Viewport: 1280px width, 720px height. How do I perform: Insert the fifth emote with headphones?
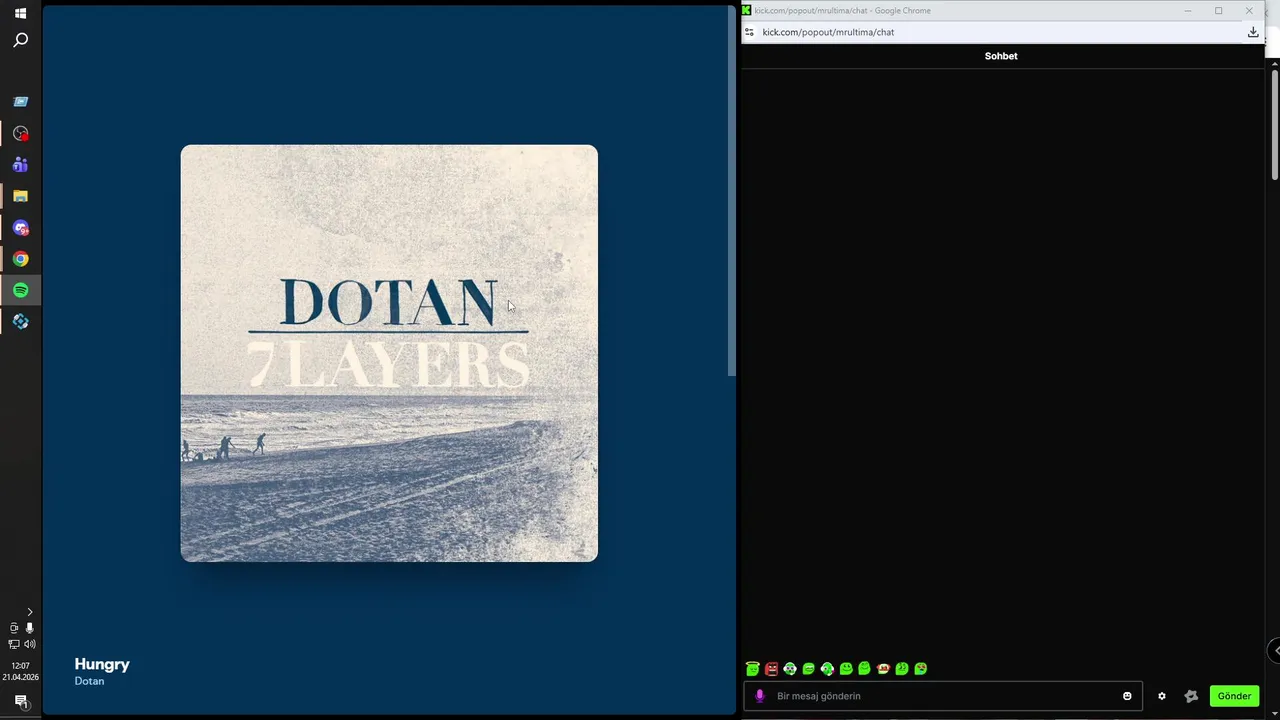[x=827, y=669]
